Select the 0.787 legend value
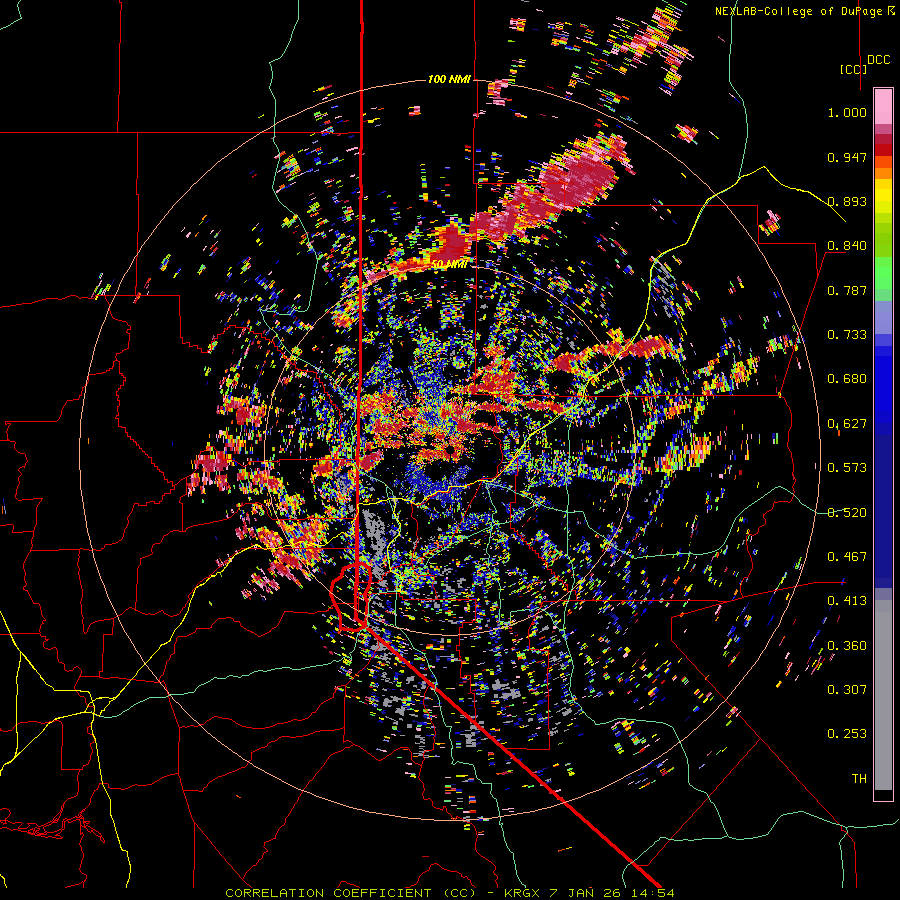The width and height of the screenshot is (900, 900). [847, 290]
